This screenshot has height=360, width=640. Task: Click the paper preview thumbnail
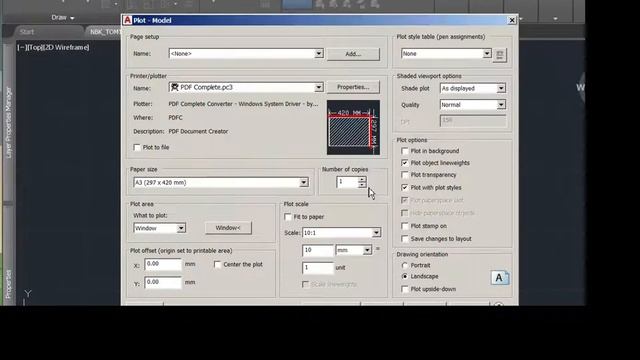pyautogui.click(x=353, y=127)
